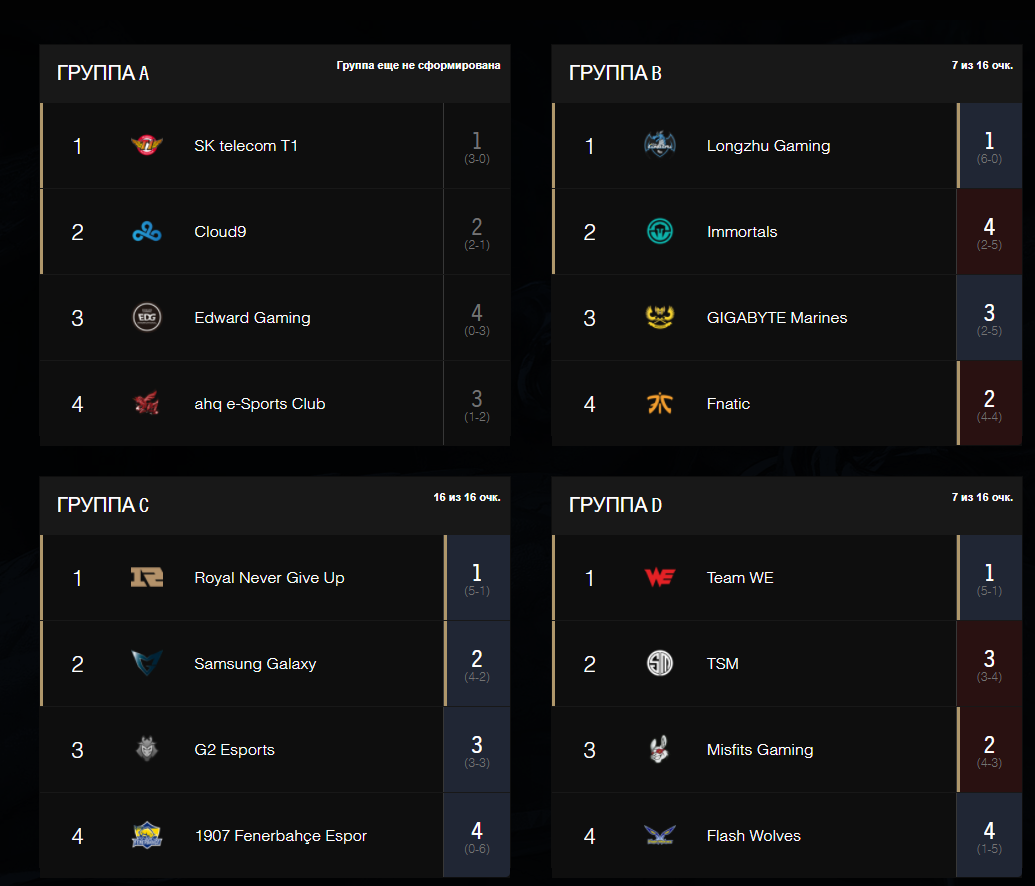Viewport: 1035px width, 886px height.
Task: Click the TSM round logo
Action: 659,664
